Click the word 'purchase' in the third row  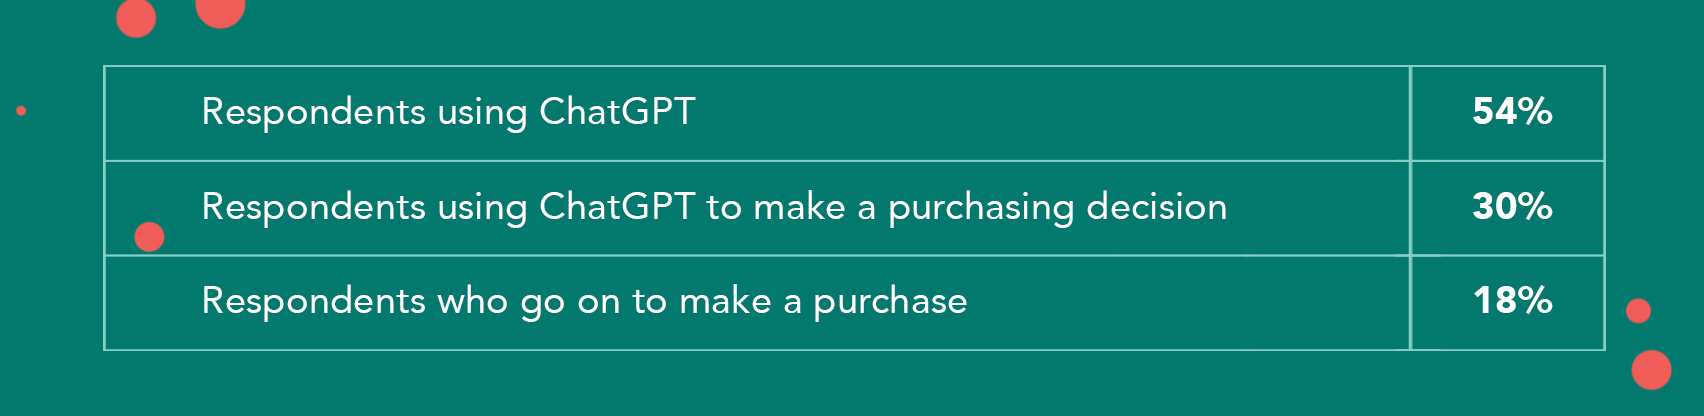(890, 302)
